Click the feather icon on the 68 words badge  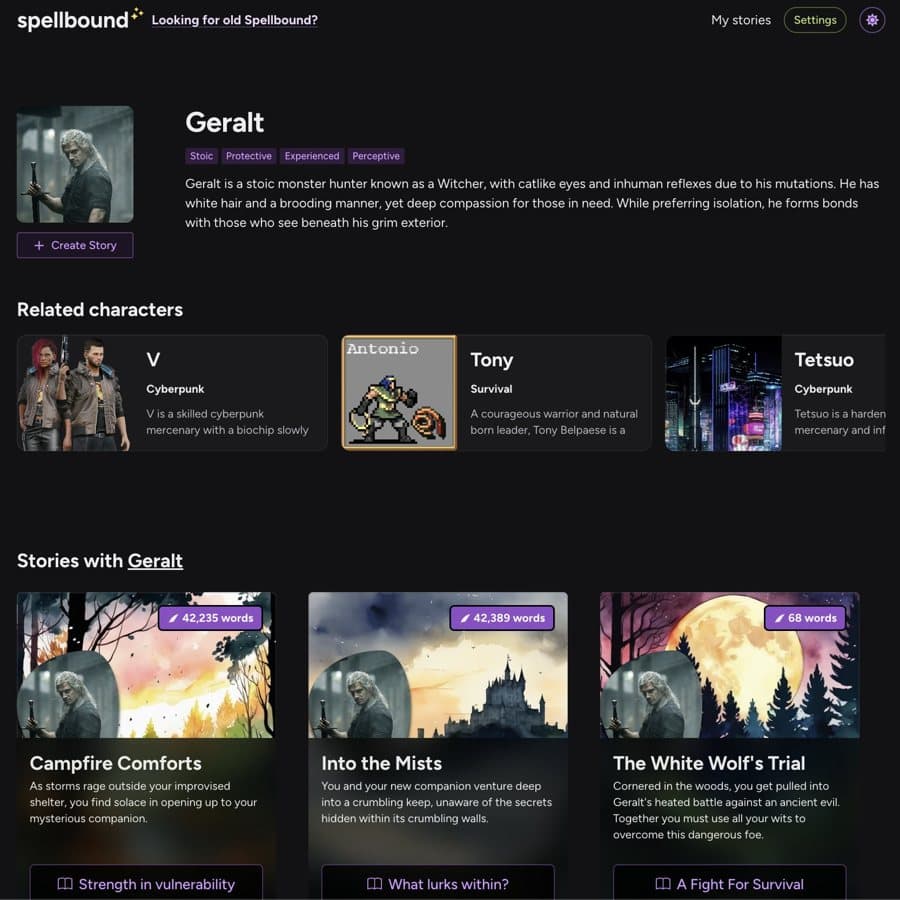tap(779, 618)
